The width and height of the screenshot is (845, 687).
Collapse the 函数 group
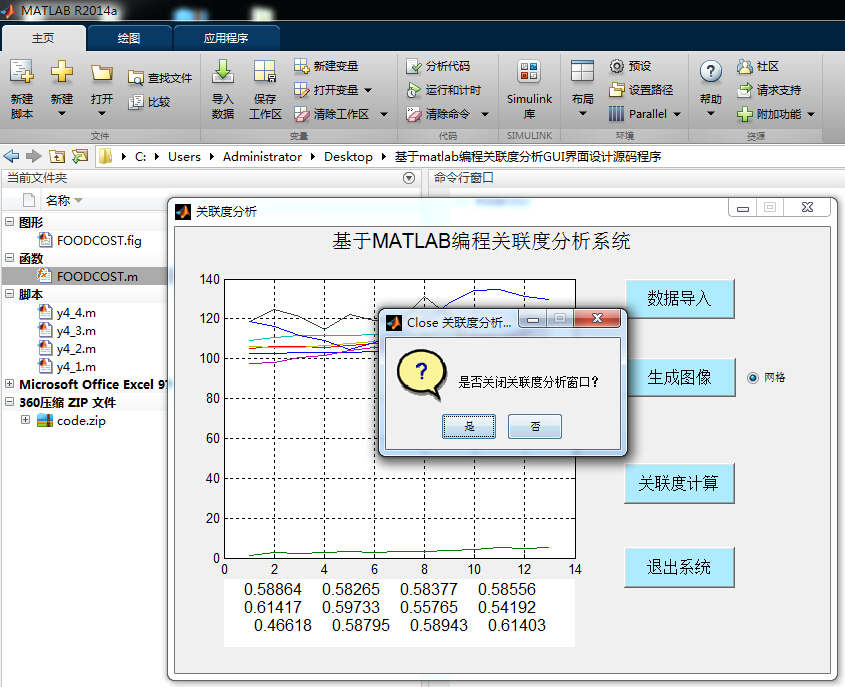9,258
